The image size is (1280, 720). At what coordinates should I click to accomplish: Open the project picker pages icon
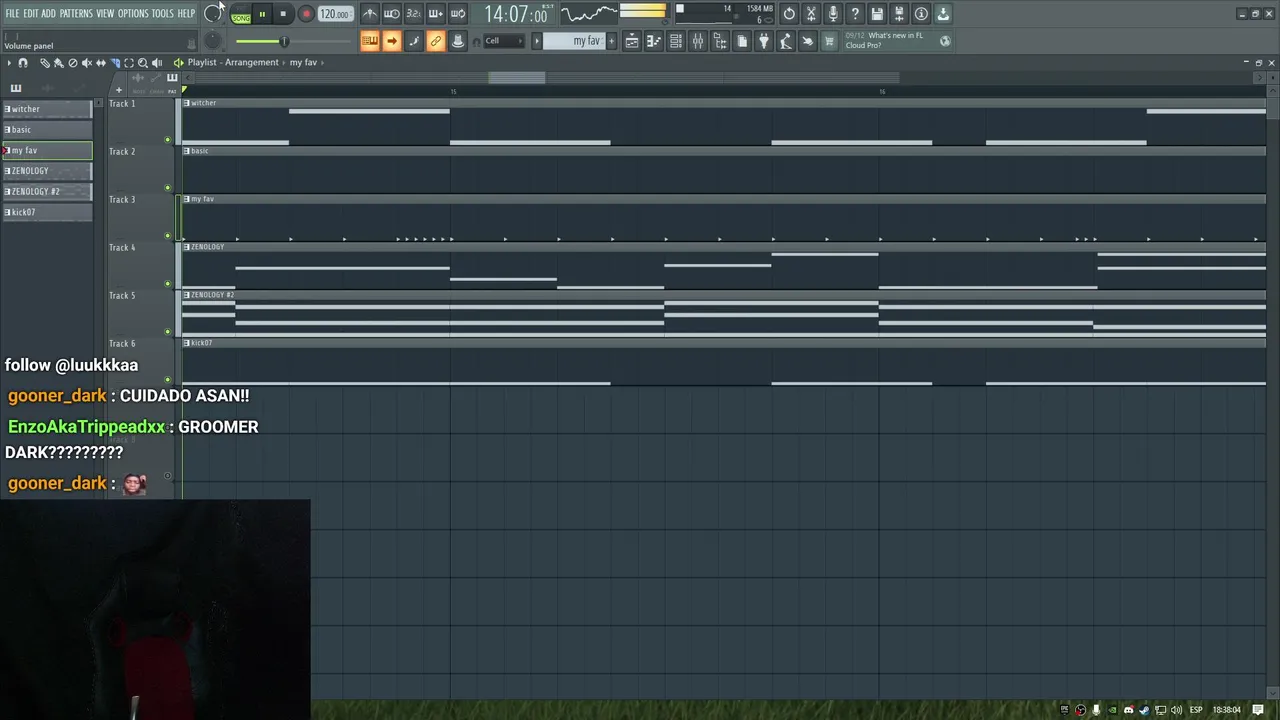[742, 41]
